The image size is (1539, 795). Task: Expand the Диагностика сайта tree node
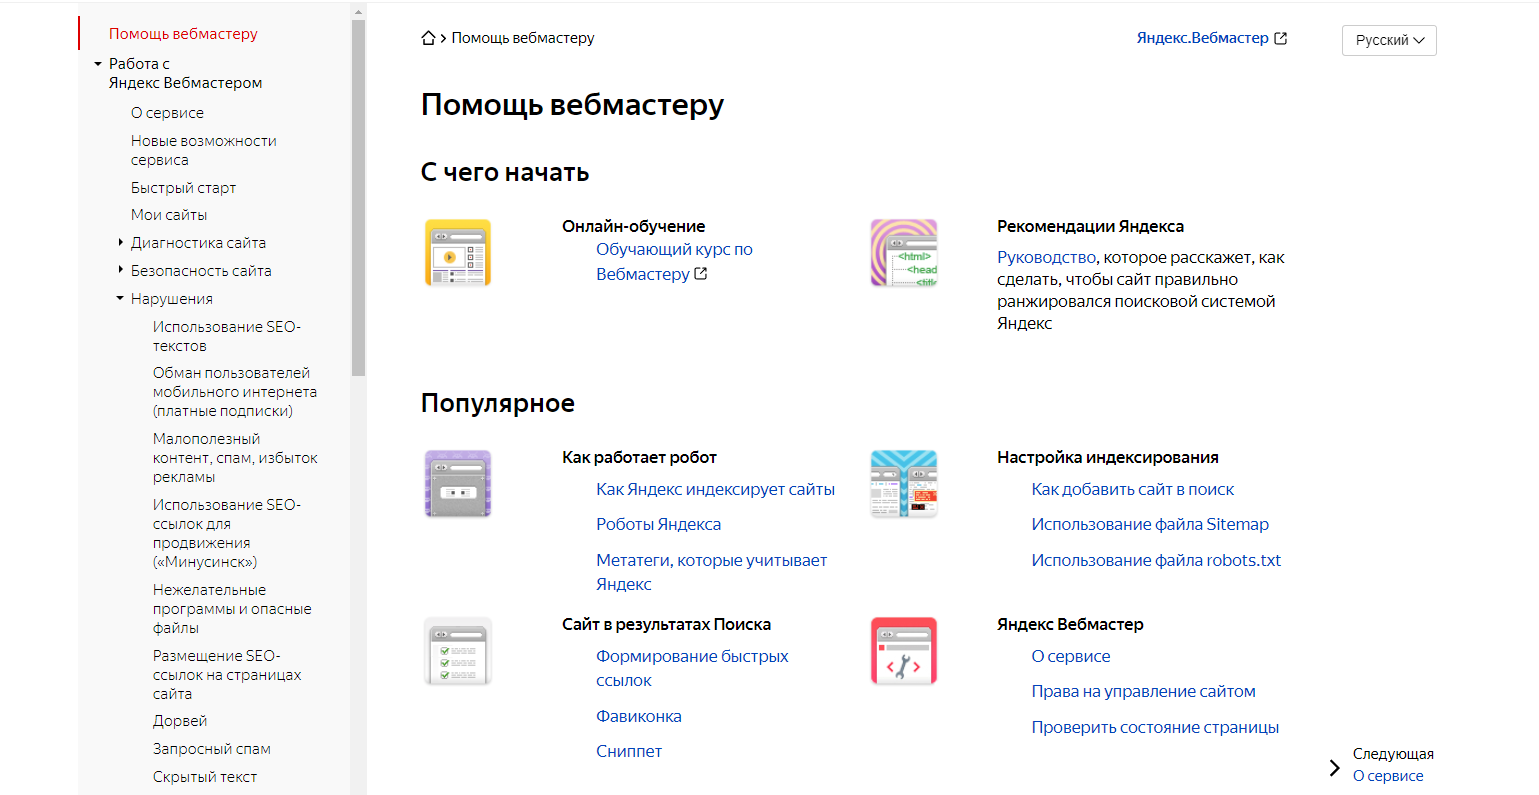121,243
